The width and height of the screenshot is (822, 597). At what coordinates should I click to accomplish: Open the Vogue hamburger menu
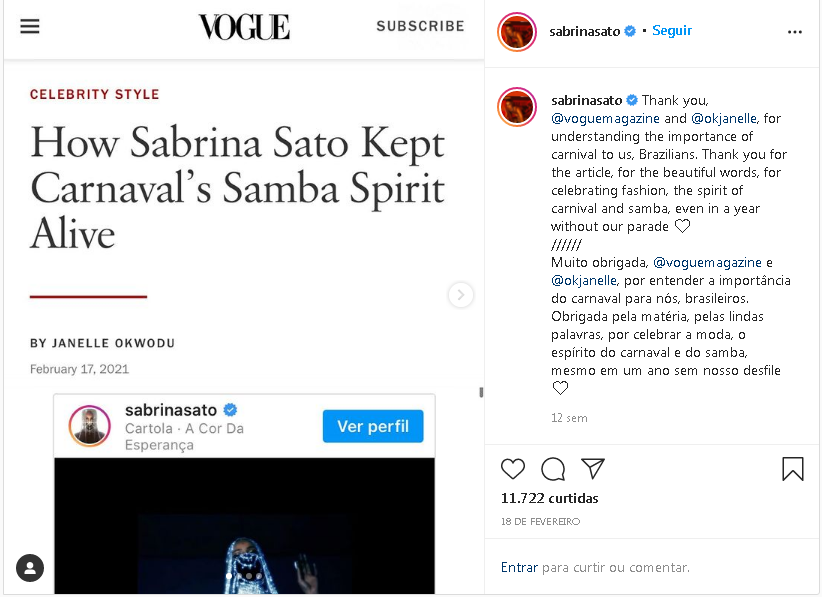[30, 26]
